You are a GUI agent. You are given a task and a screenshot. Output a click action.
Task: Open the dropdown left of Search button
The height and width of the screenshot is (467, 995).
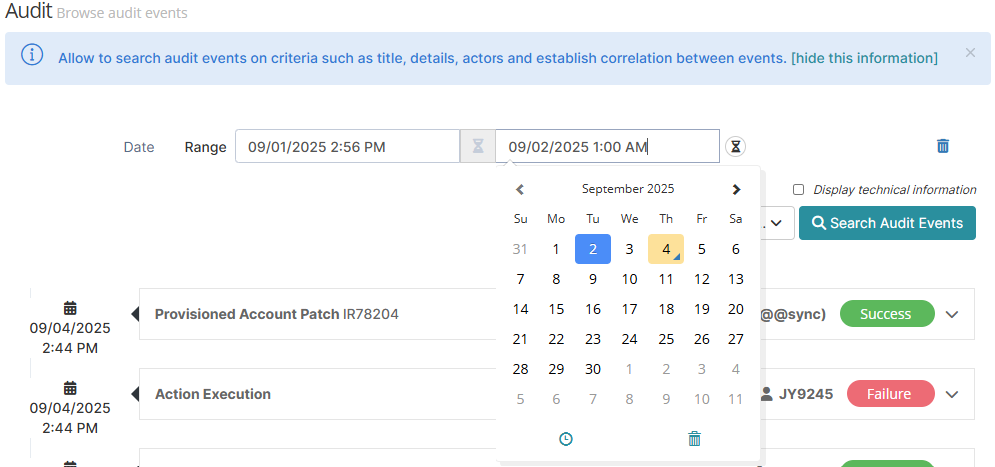click(x=776, y=223)
